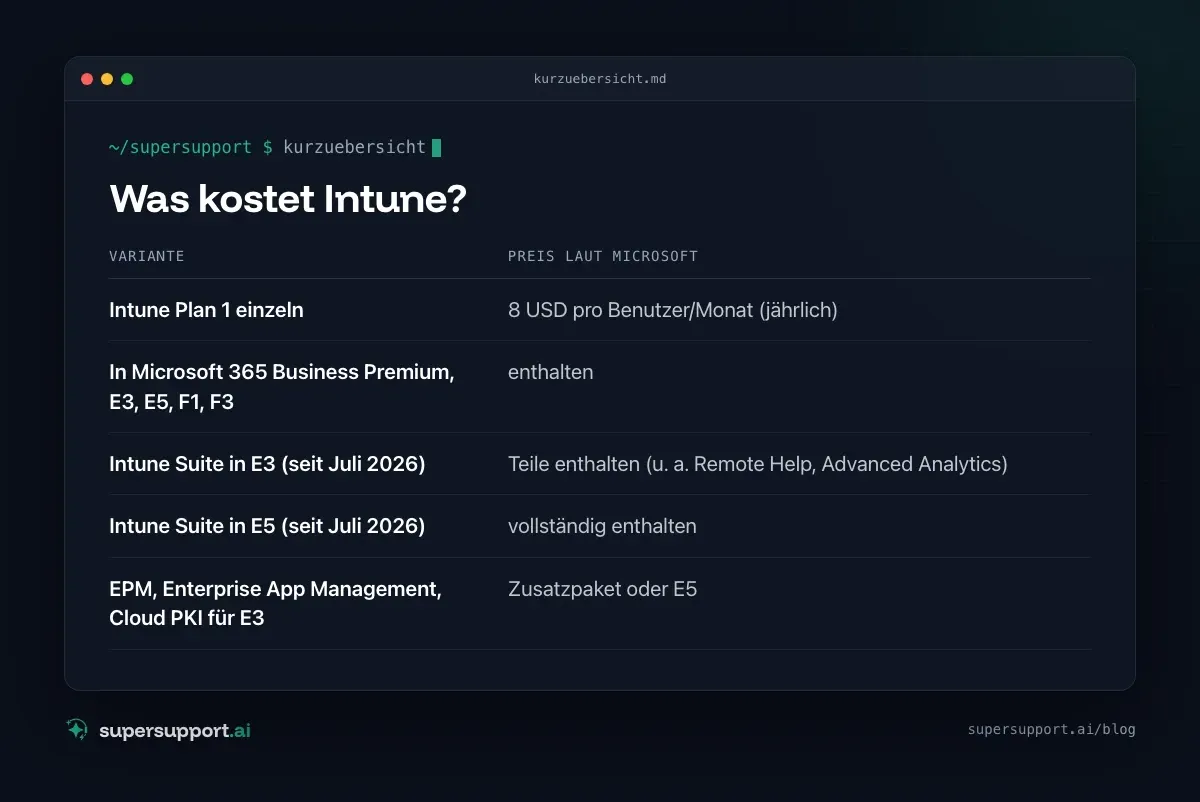
Task: Click the heading Was kostet Intune?
Action: pyautogui.click(x=288, y=199)
